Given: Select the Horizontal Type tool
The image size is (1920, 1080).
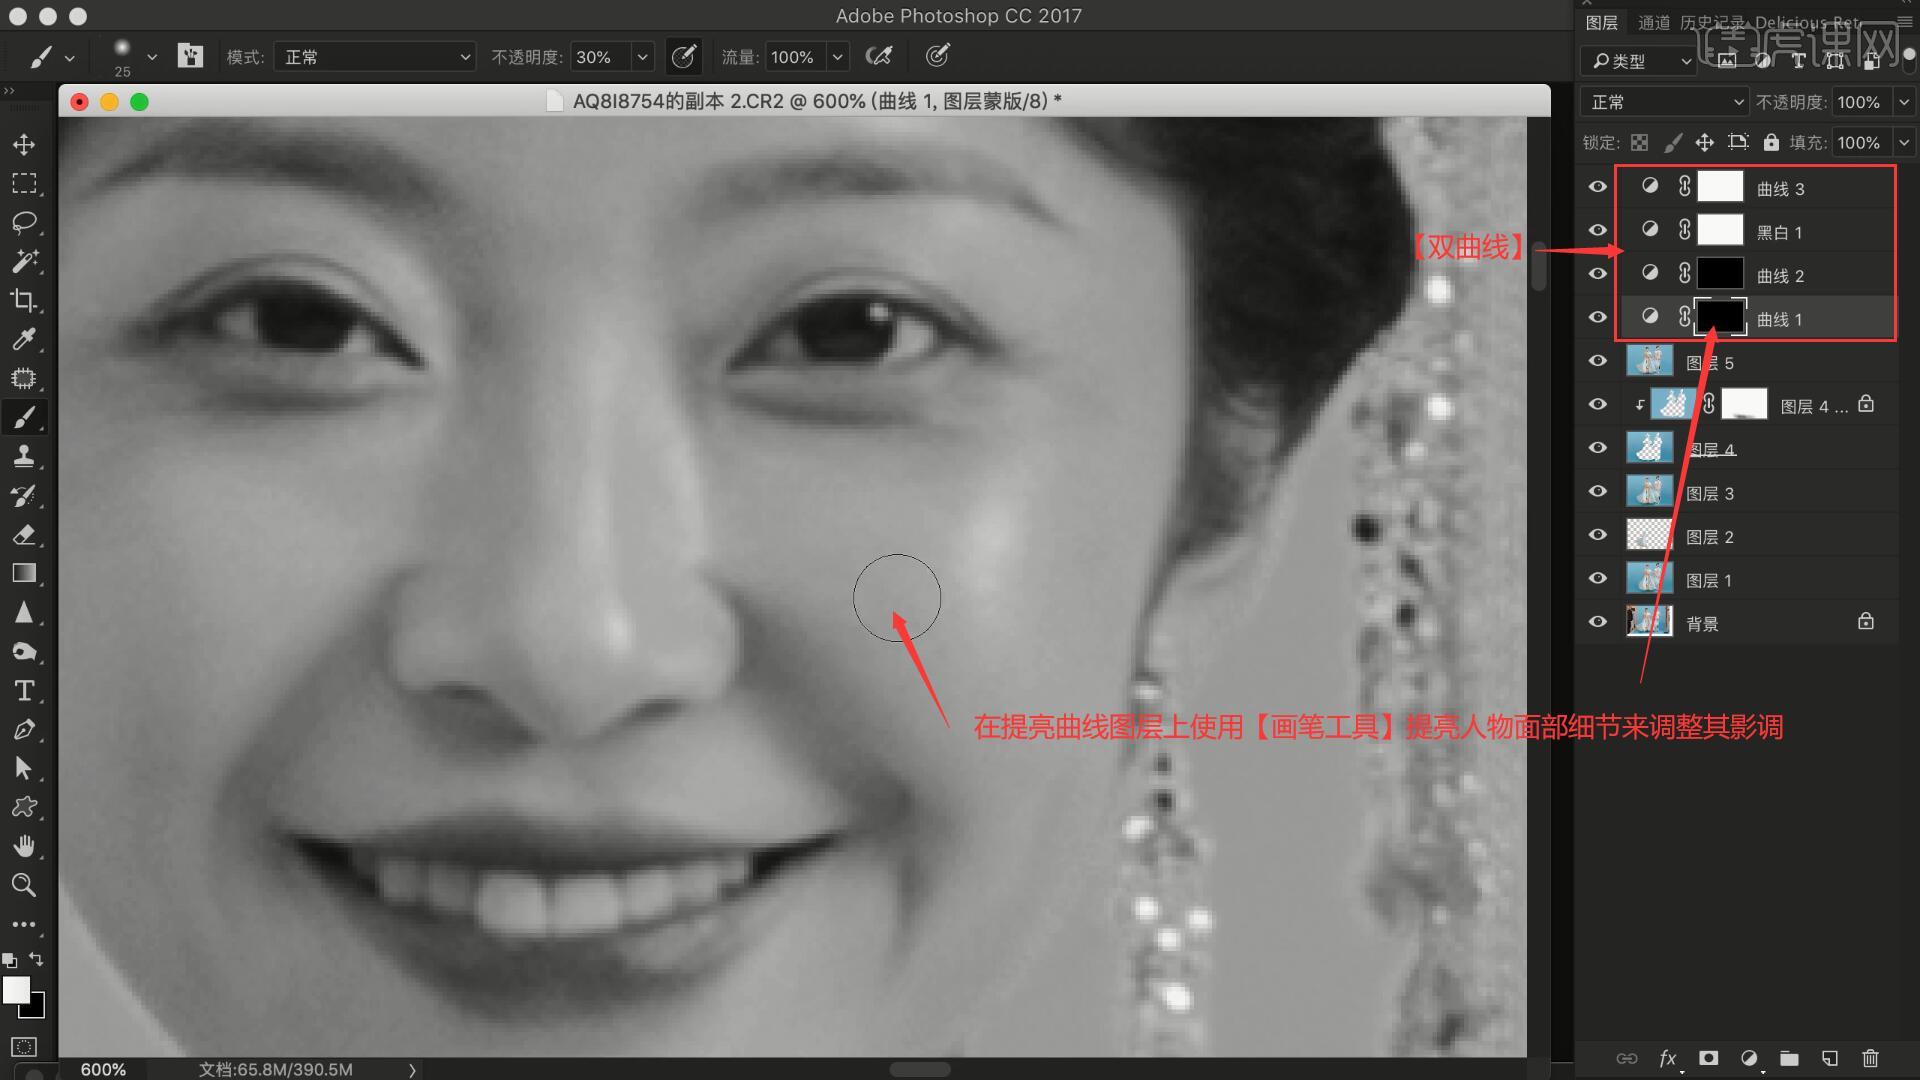Looking at the screenshot, I should (x=24, y=691).
